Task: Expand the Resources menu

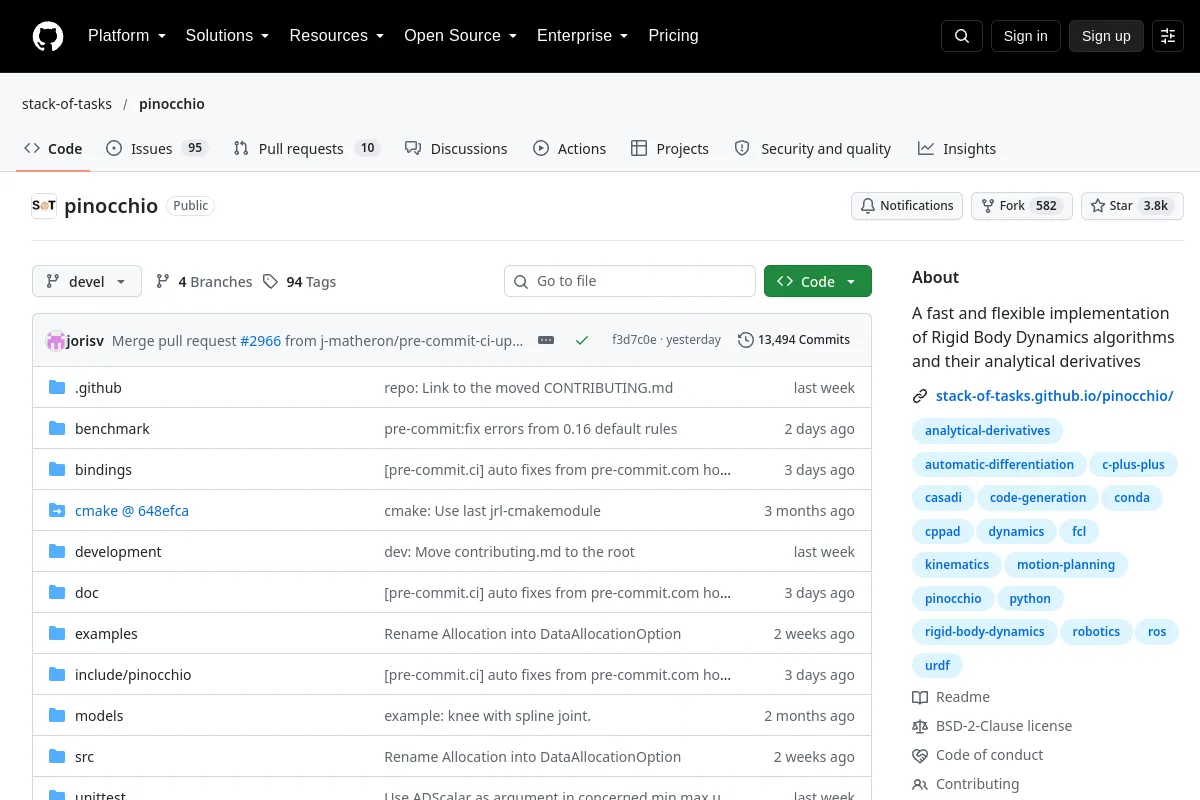Action: pos(336,36)
